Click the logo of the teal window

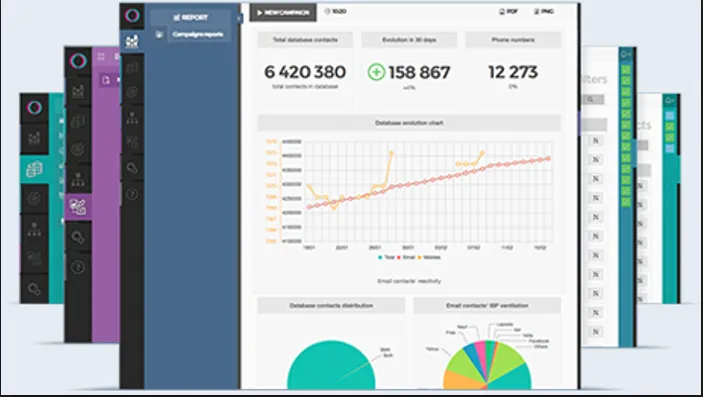tap(34, 108)
